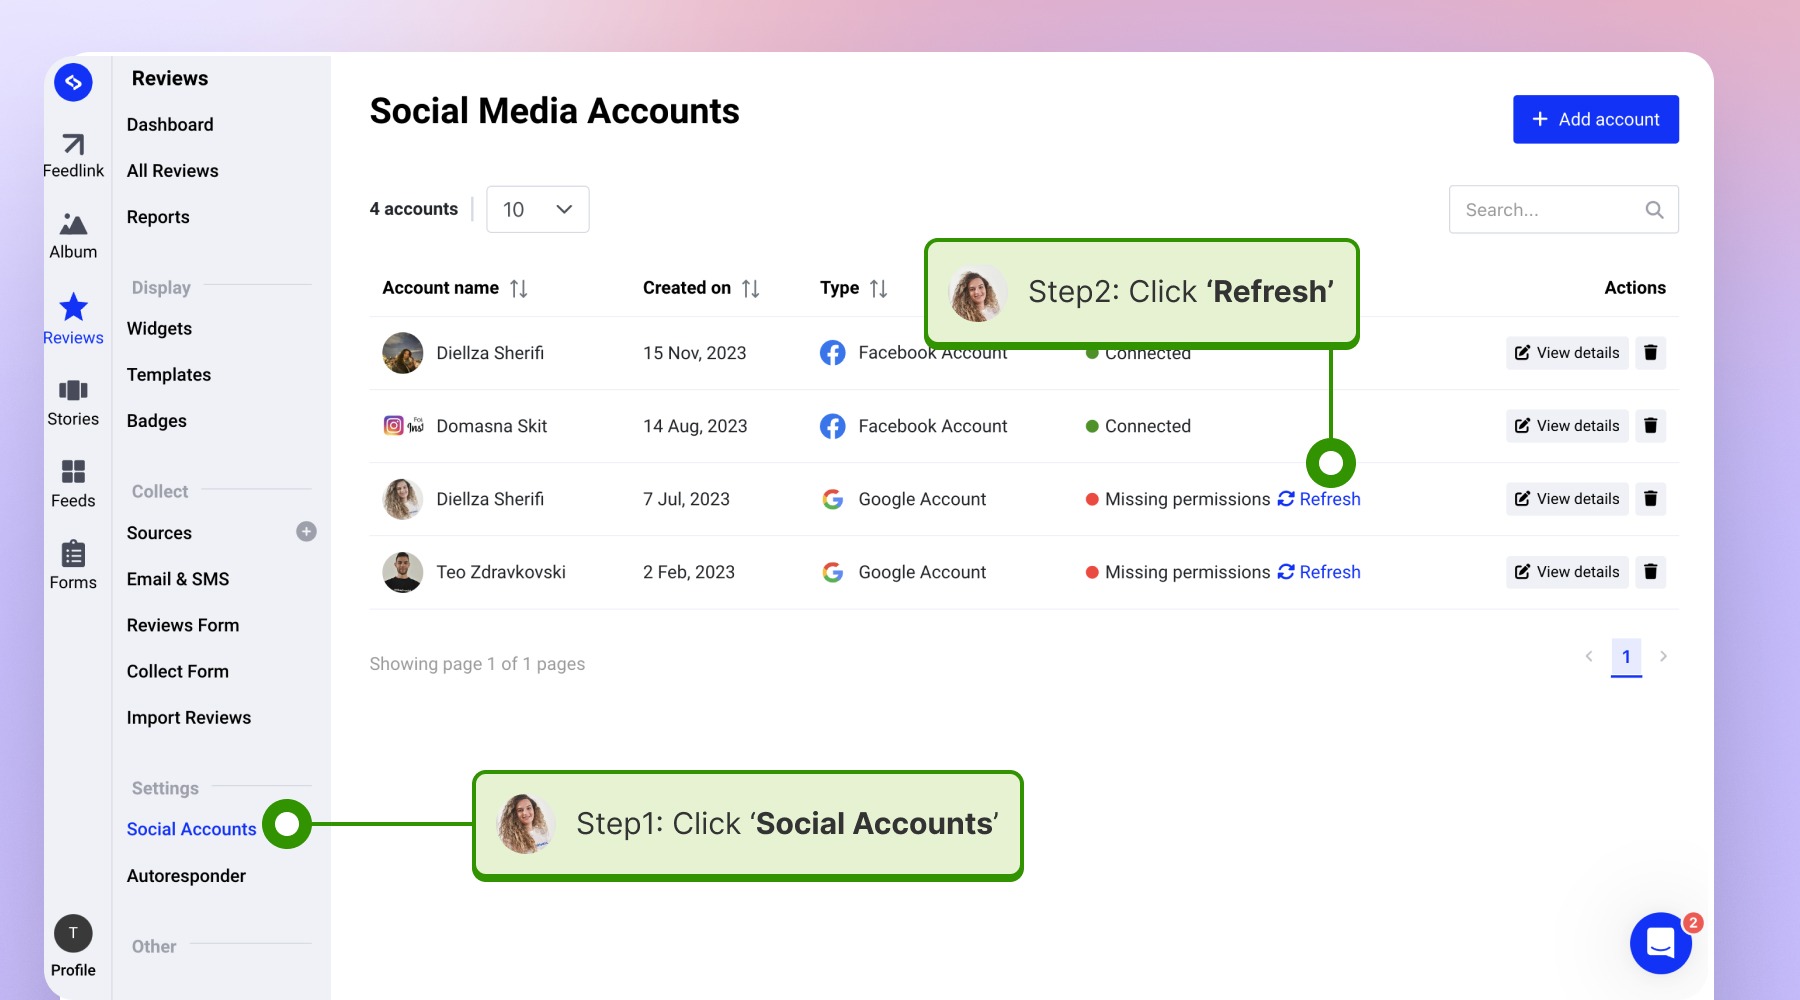Open the chat support bubble
Screen dimensions: 1800x1000
click(x=1660, y=942)
